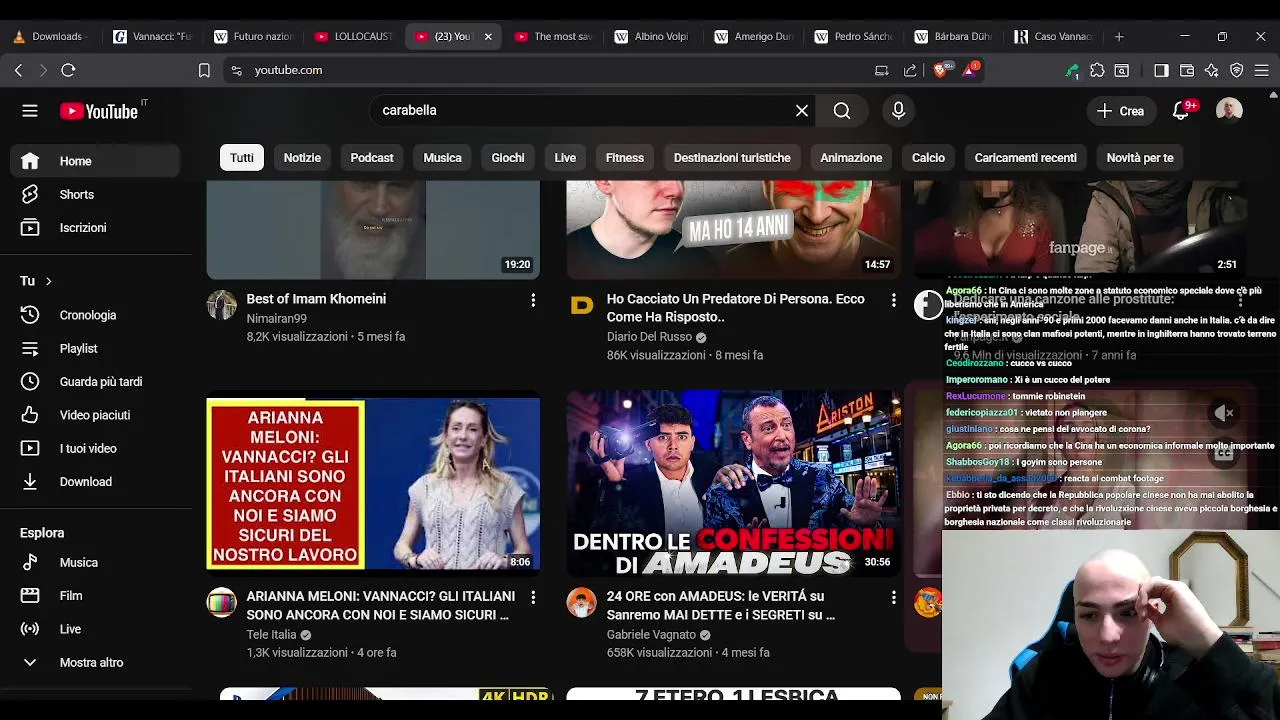Screen dimensions: 1280x720
Task: Go back to the previous page
Action: (18, 70)
